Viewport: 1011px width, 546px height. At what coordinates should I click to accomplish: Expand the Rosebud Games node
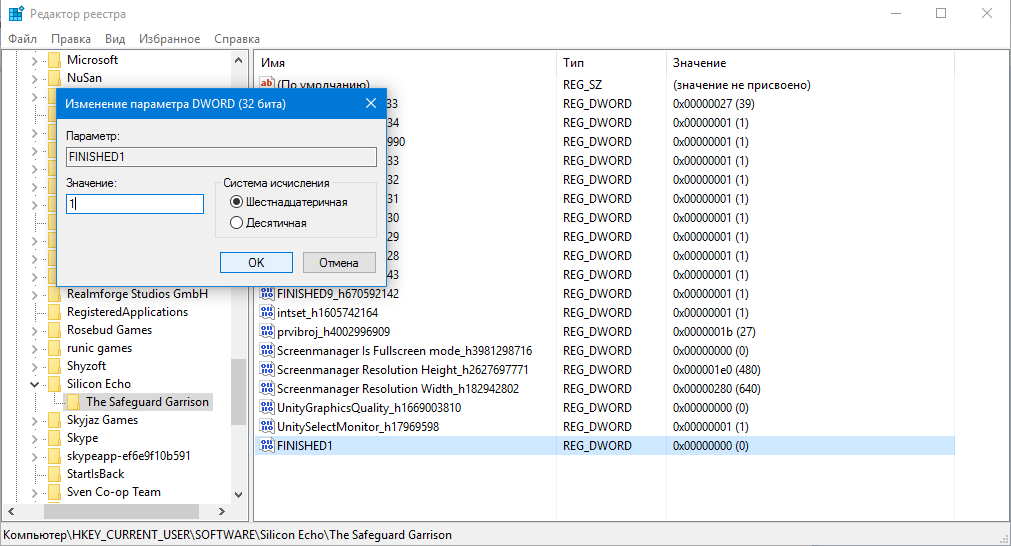coord(35,331)
